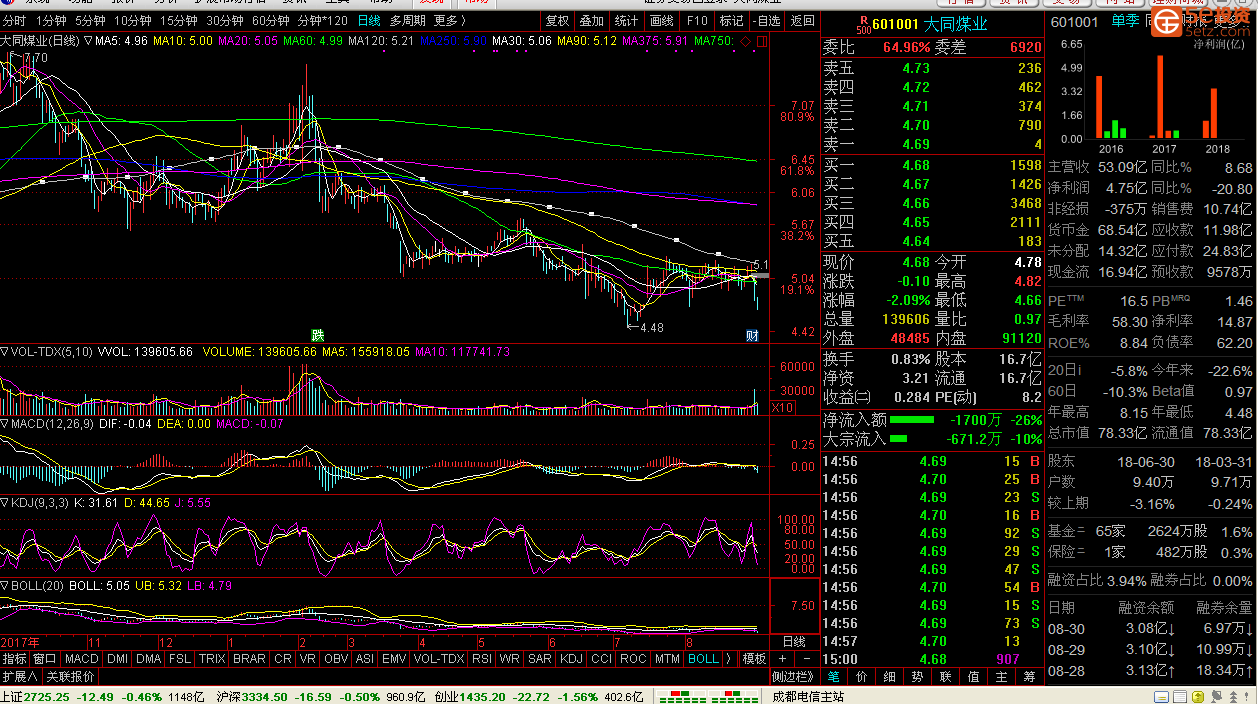Collapse the 侧边栏 sidebar

click(x=795, y=676)
